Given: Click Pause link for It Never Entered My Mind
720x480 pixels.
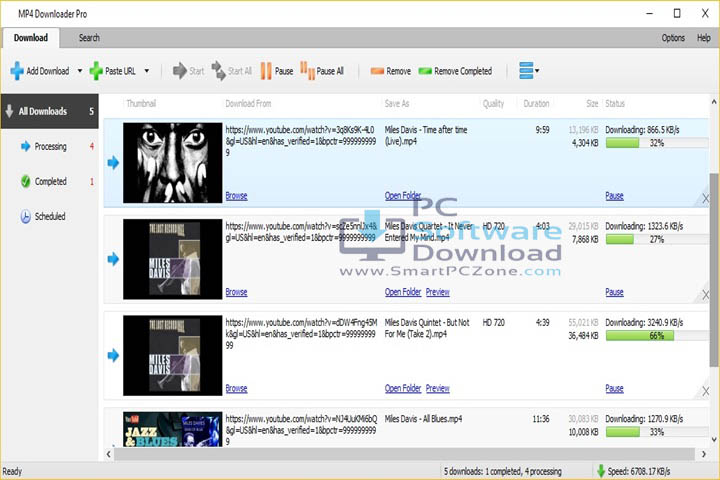Looking at the screenshot, I should (614, 292).
